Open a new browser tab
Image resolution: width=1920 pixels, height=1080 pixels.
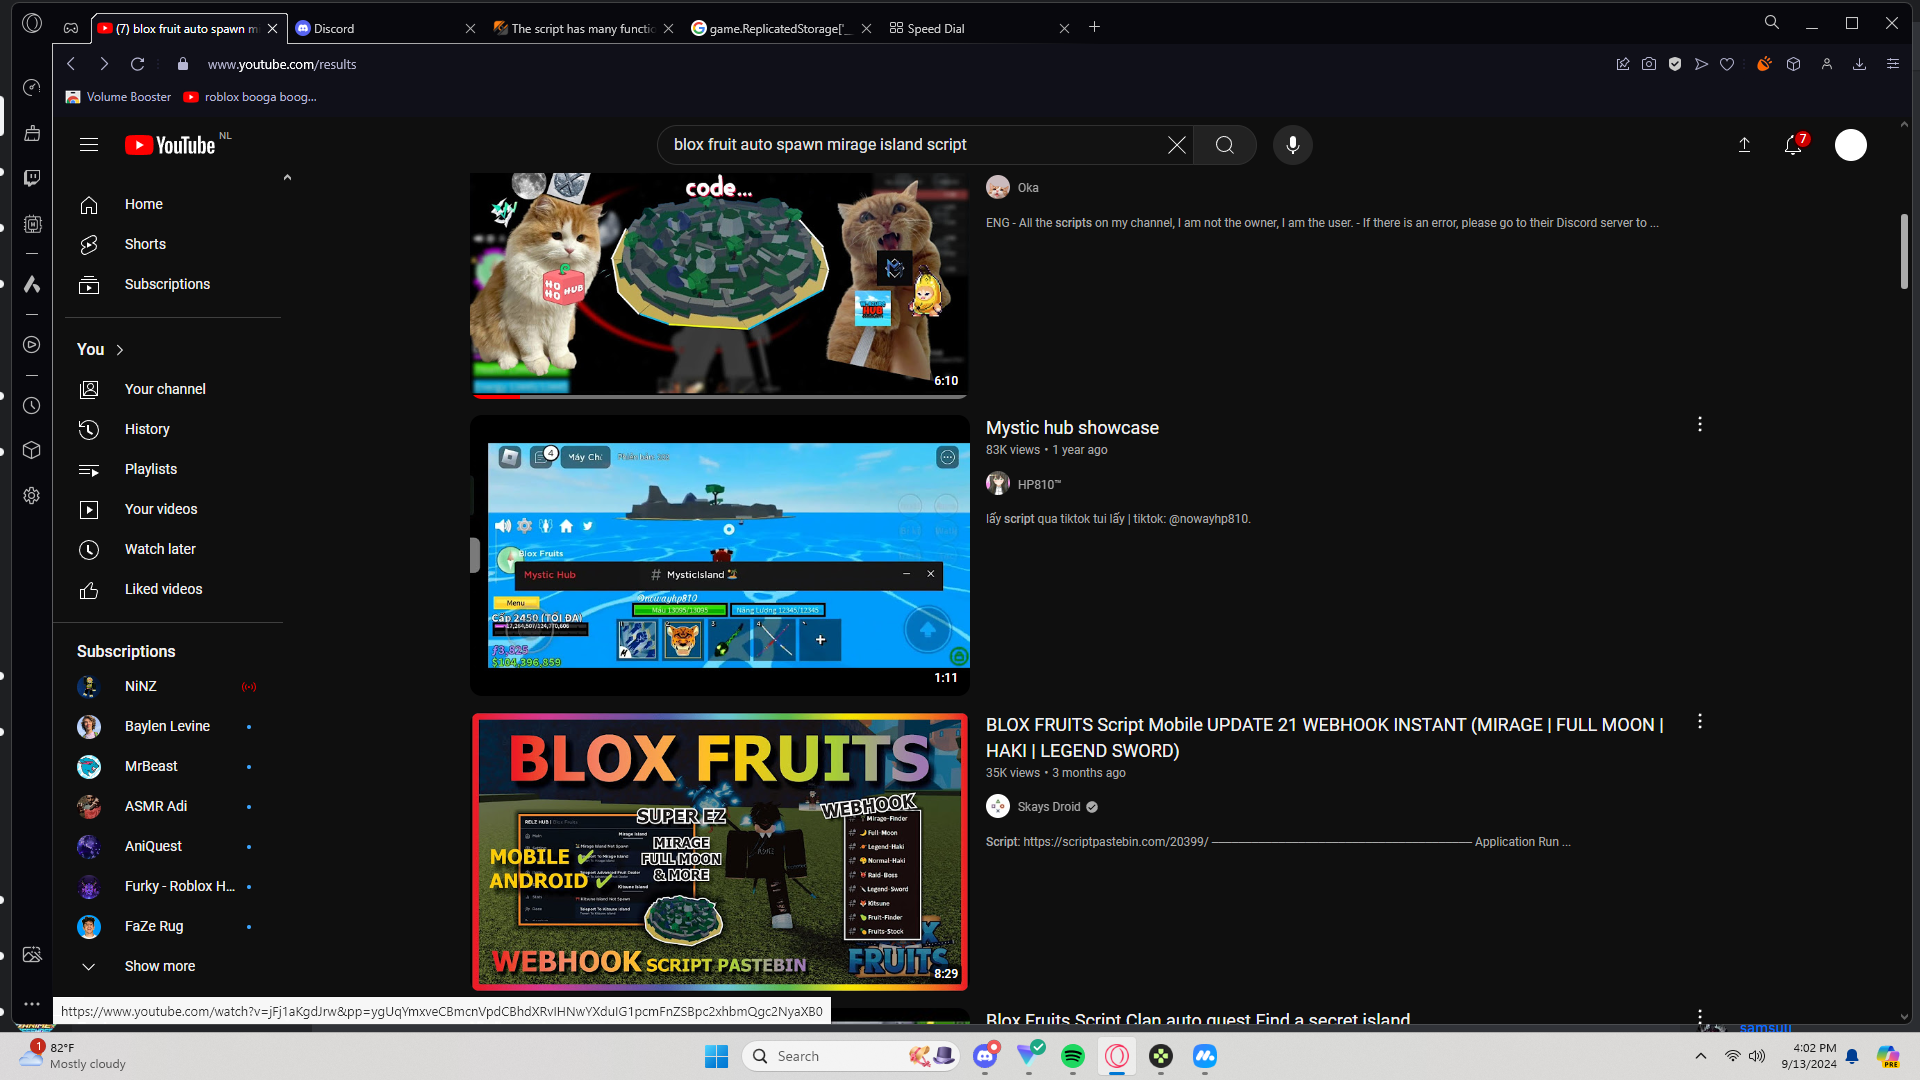pos(1095,28)
